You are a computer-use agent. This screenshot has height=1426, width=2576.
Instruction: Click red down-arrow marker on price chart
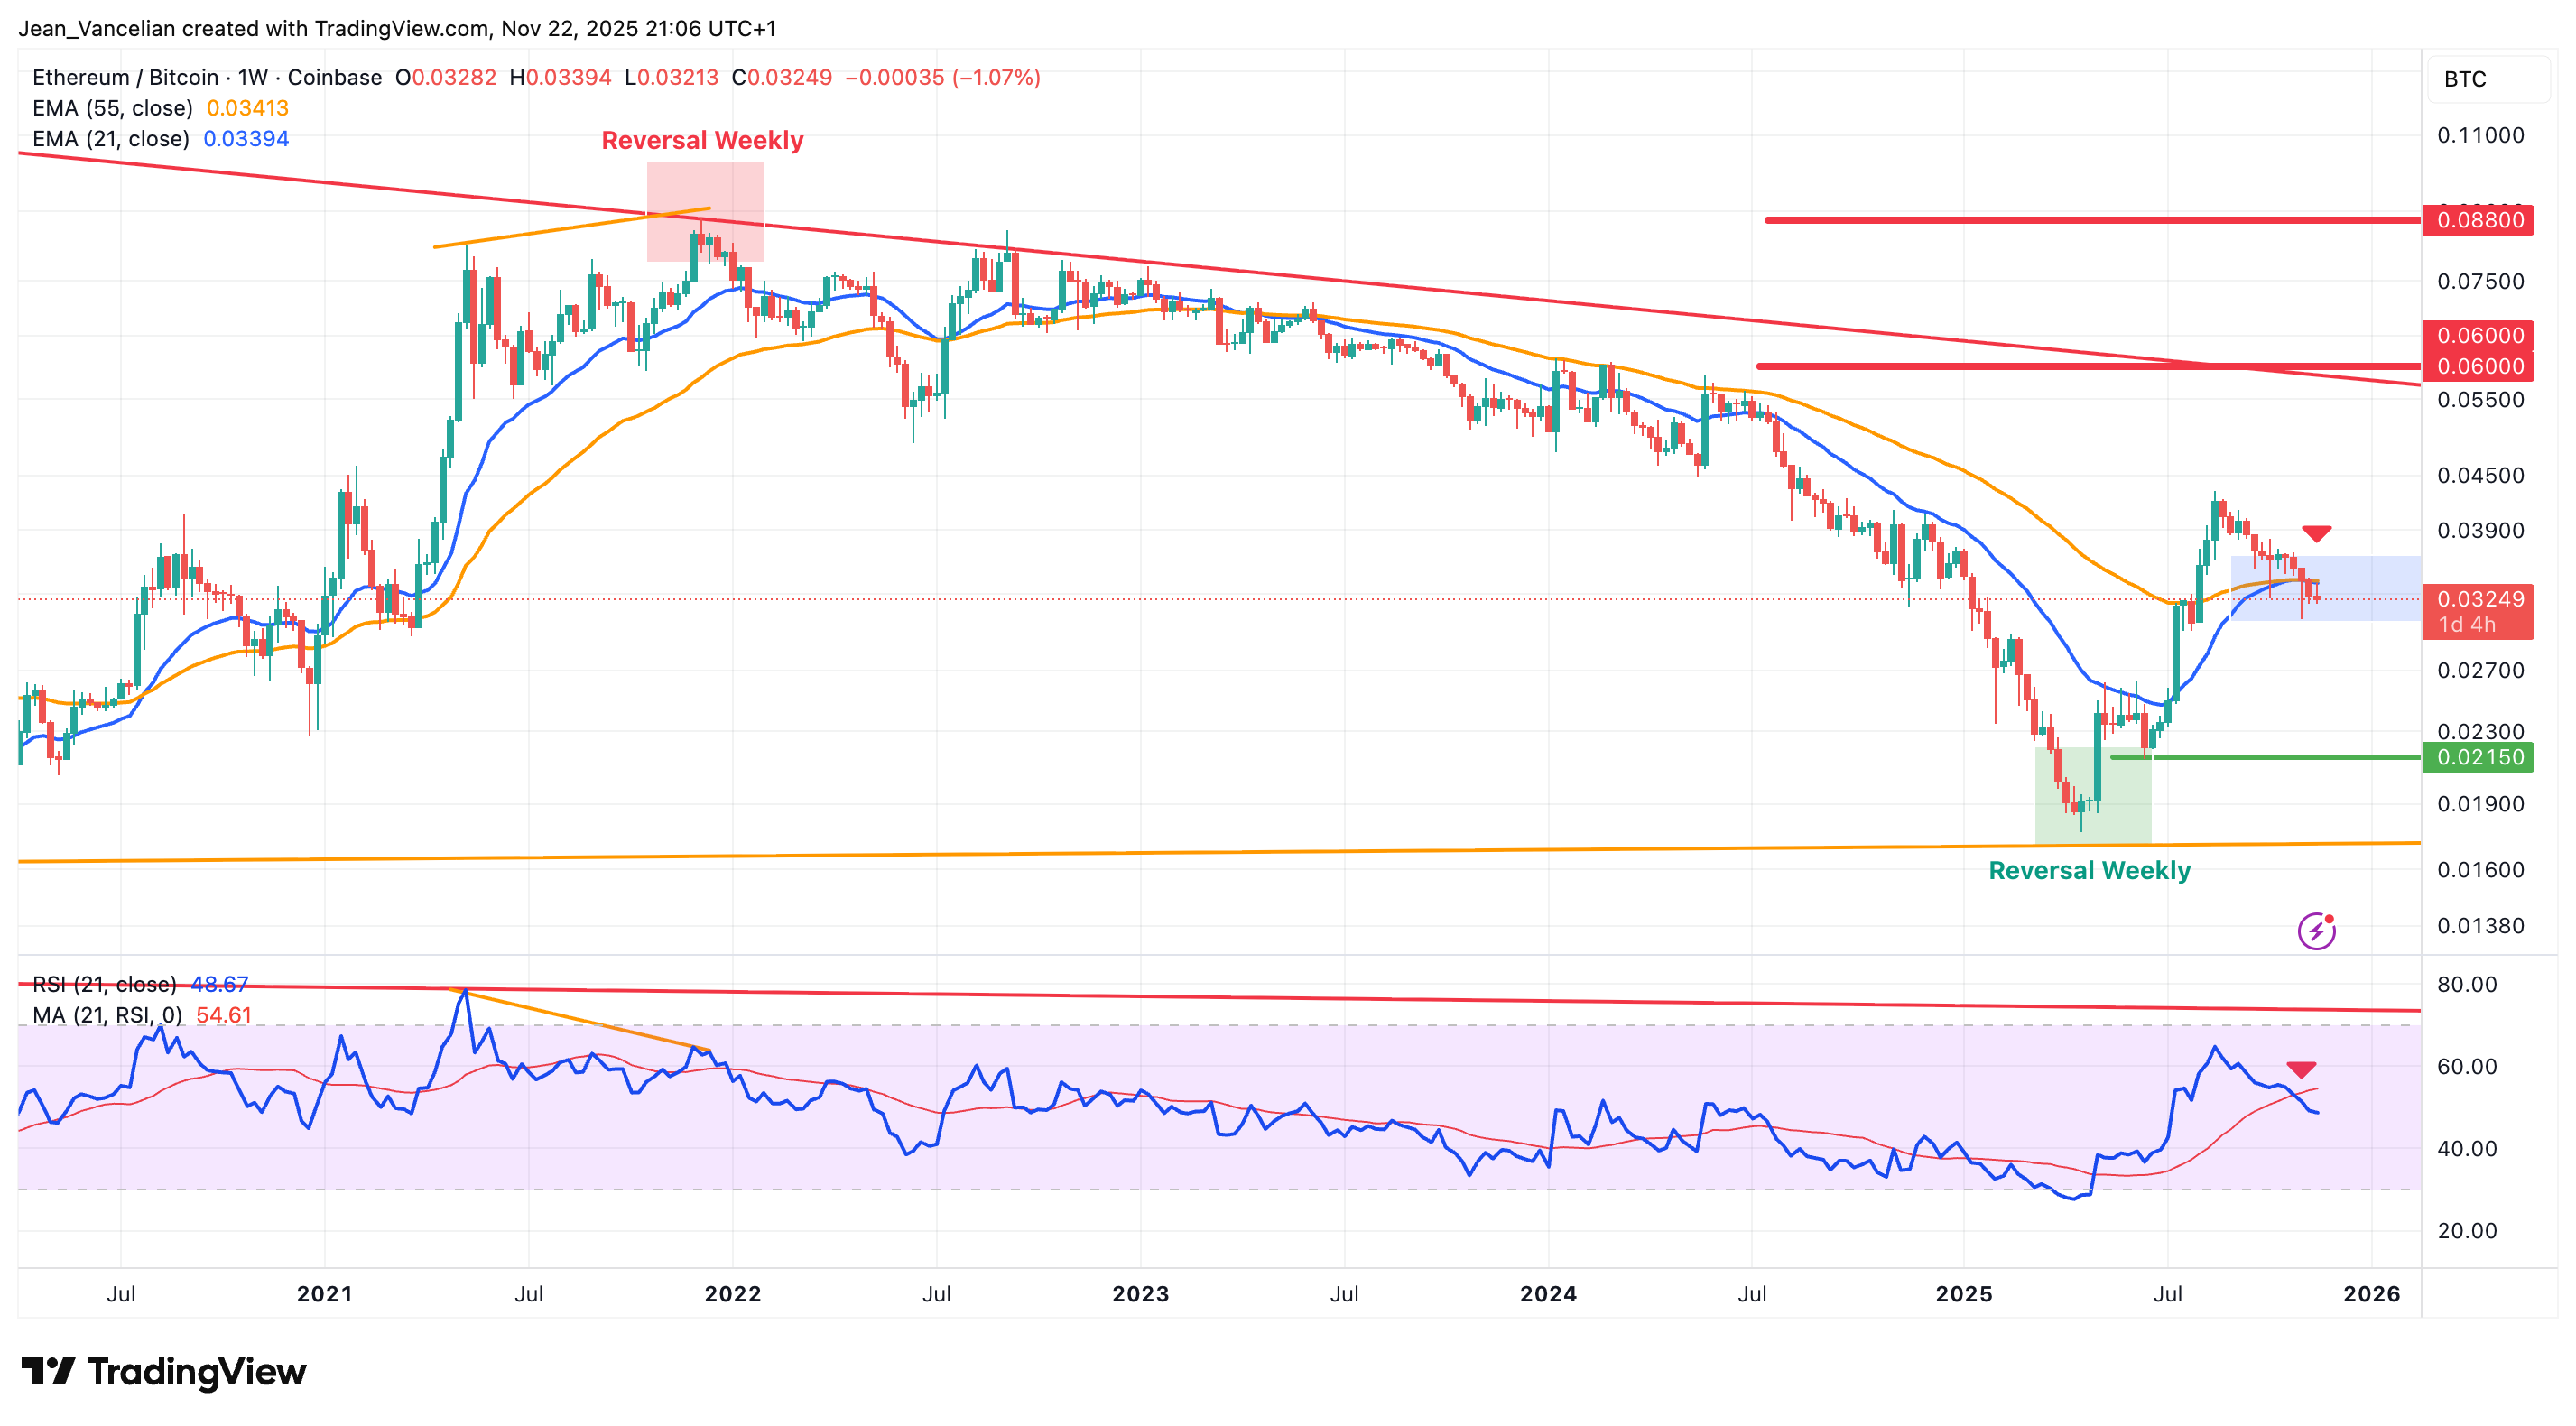coord(2316,533)
